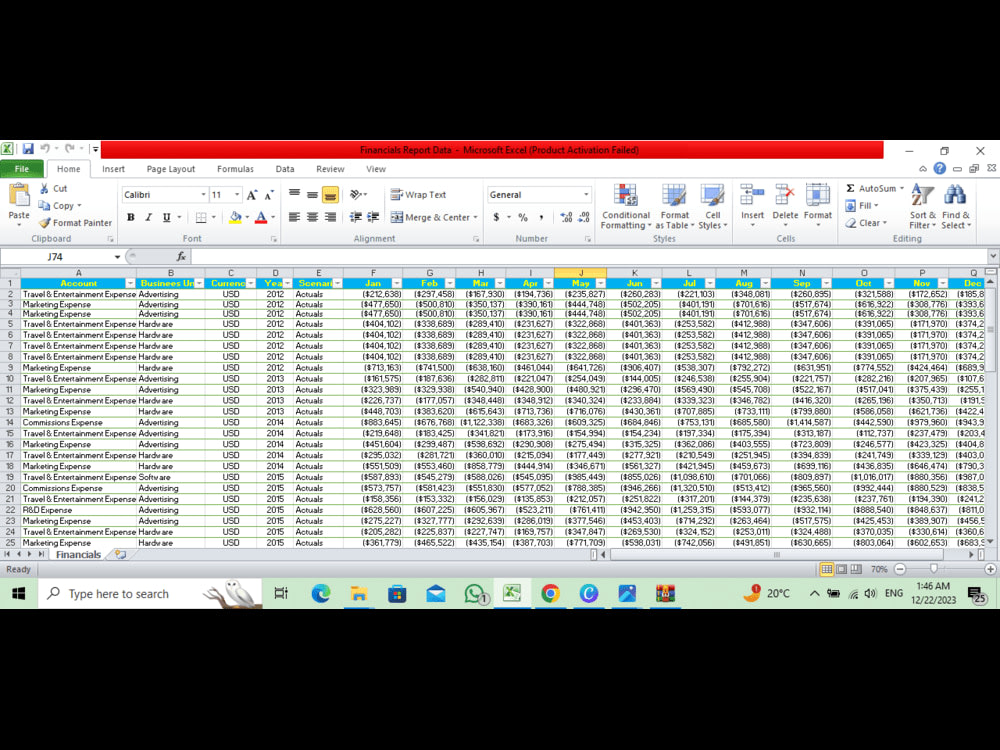Viewport: 1000px width, 750px height.
Task: Click the Fill Color paint bucket
Action: coord(235,217)
